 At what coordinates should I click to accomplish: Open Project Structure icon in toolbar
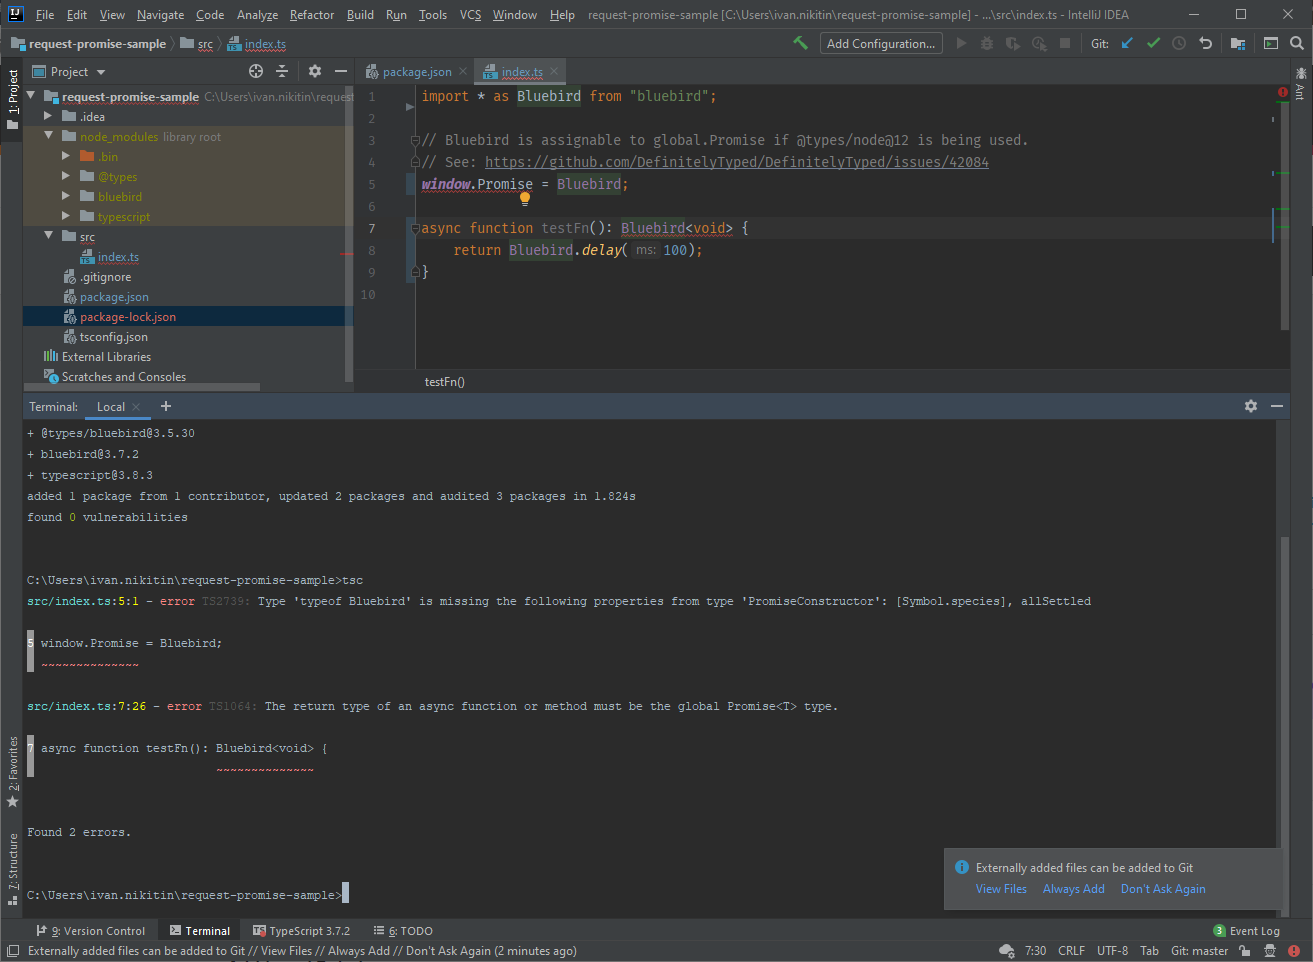(x=1238, y=43)
